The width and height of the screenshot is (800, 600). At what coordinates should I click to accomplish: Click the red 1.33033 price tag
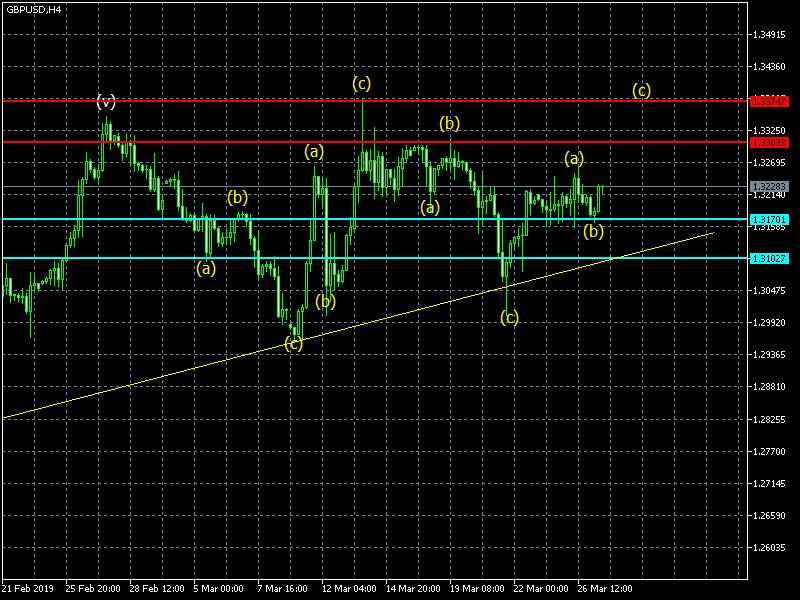coord(769,142)
